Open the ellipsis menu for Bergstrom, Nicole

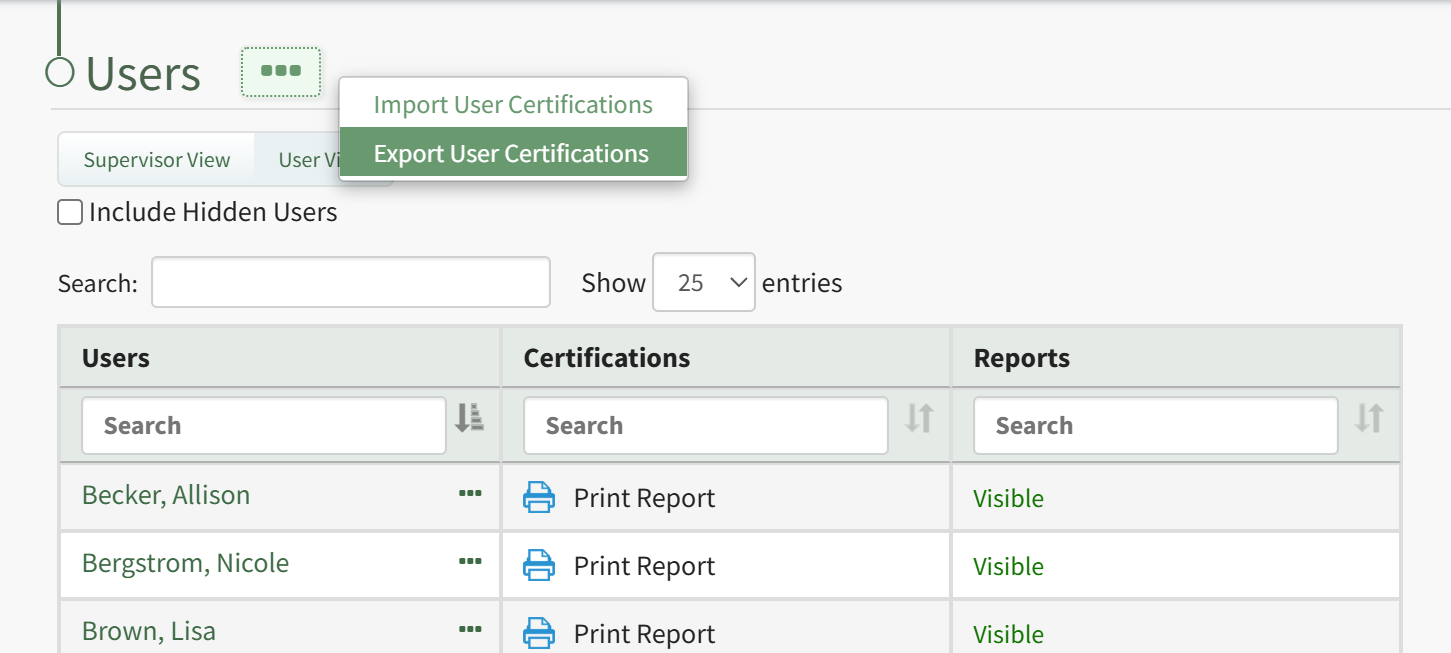click(470, 561)
